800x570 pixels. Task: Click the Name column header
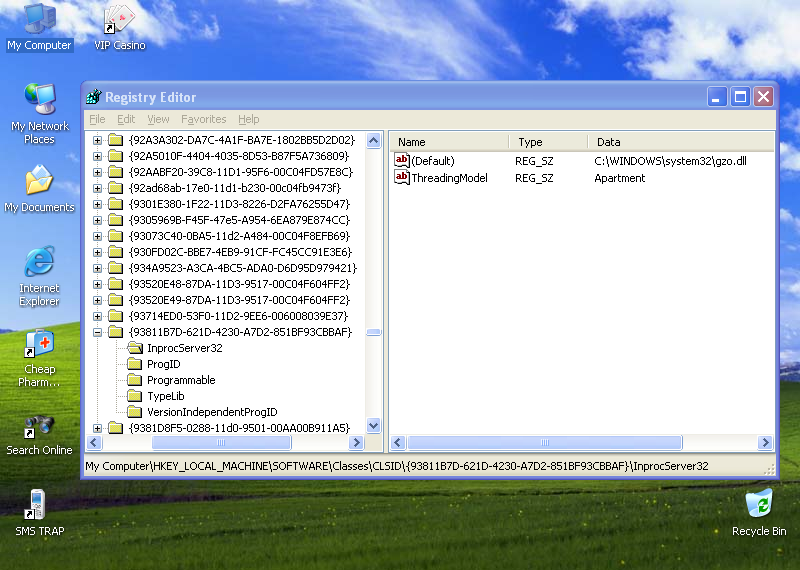(449, 142)
